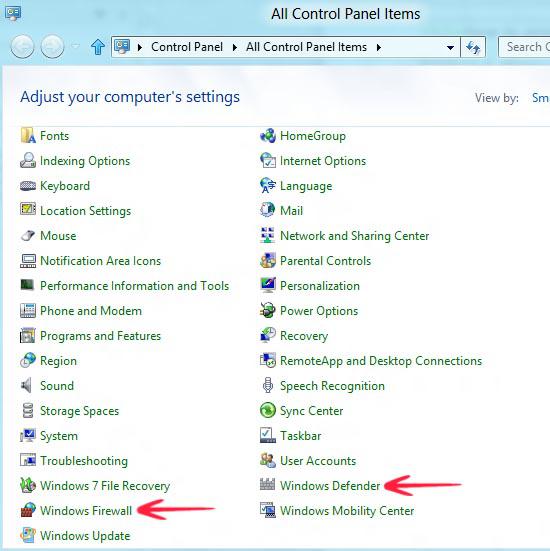The height and width of the screenshot is (551, 550).
Task: Open Network and Sharing Center link
Action: click(x=355, y=235)
